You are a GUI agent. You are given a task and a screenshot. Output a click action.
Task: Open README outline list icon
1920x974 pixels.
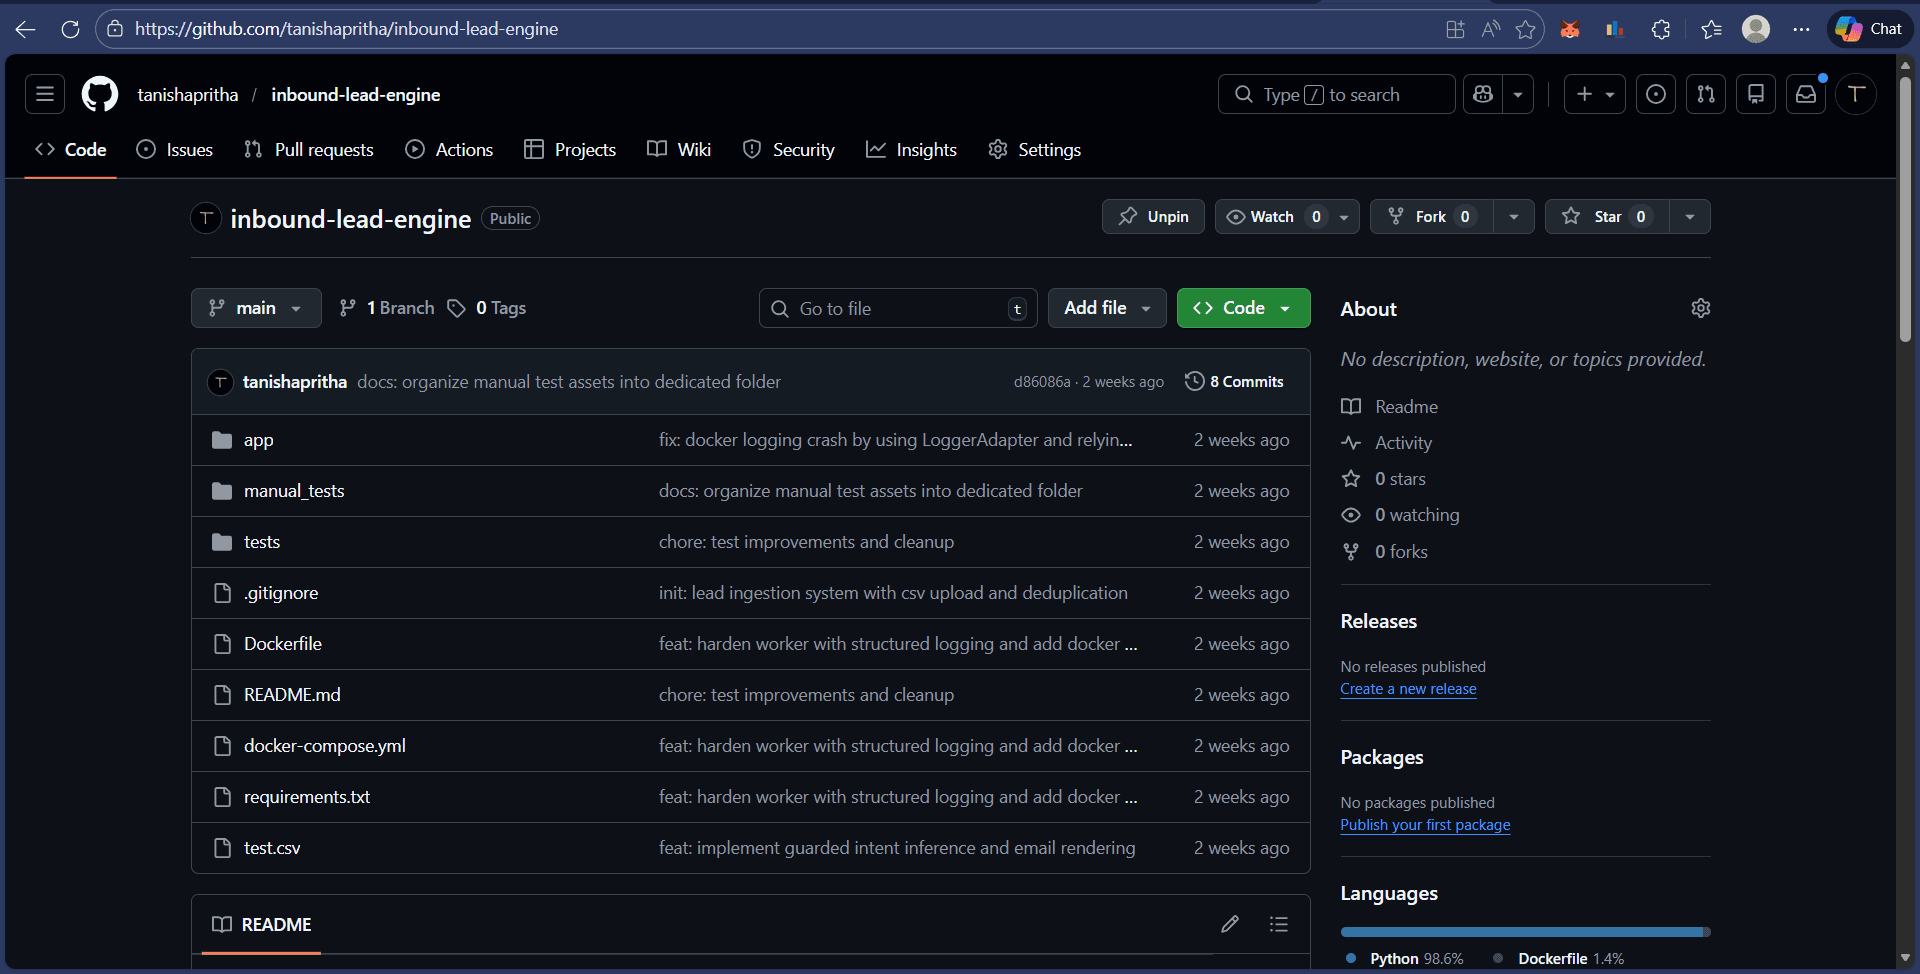pyautogui.click(x=1279, y=924)
